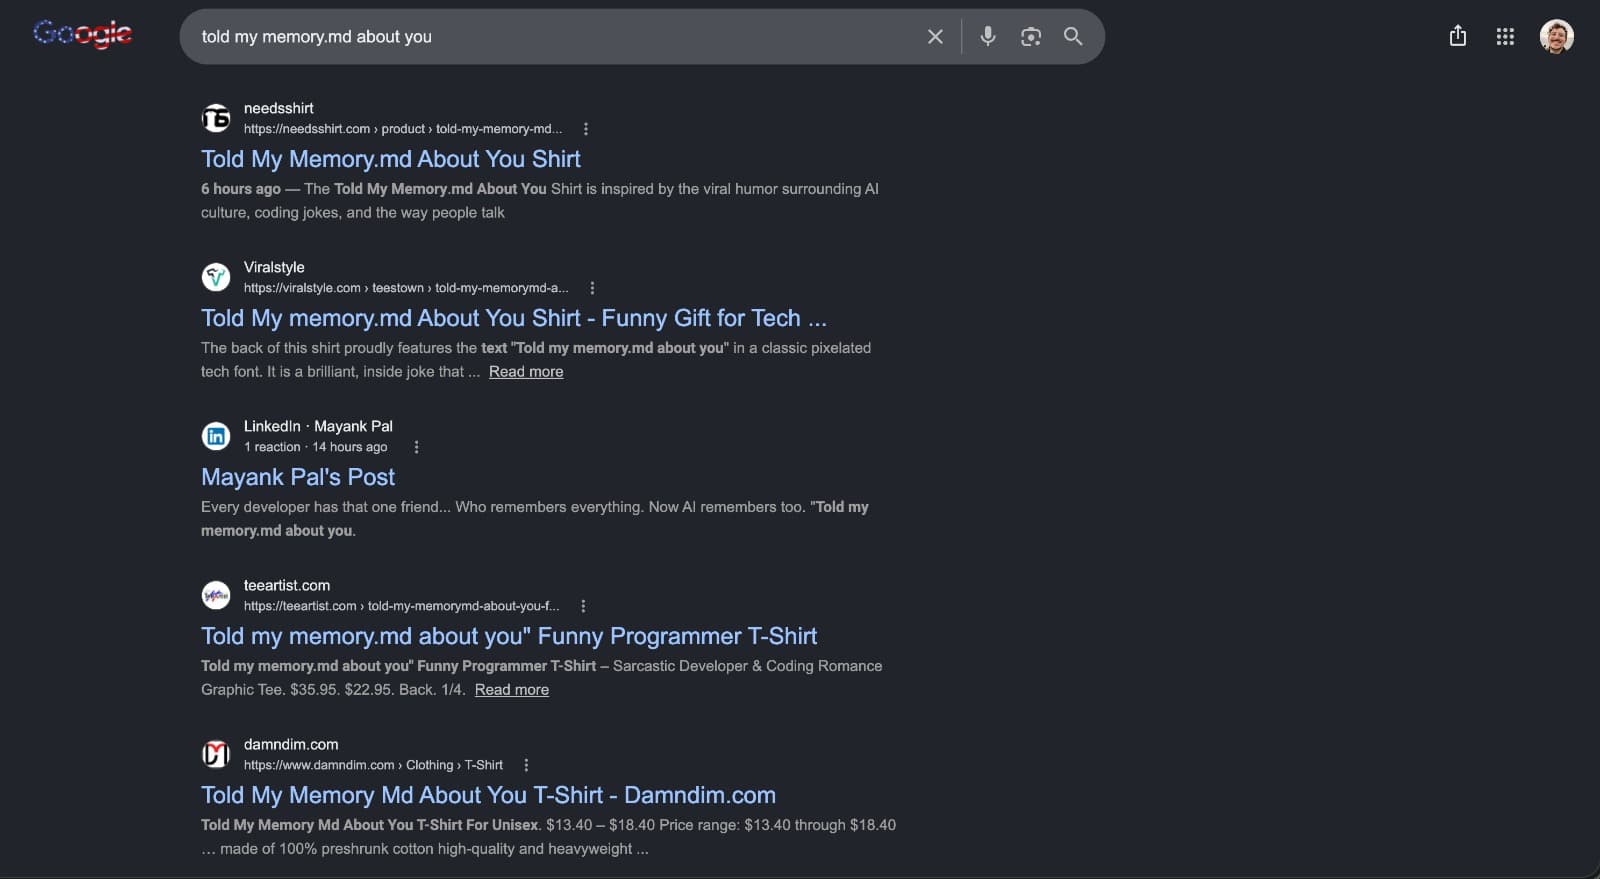Click the damndim.com site favicon

point(216,754)
